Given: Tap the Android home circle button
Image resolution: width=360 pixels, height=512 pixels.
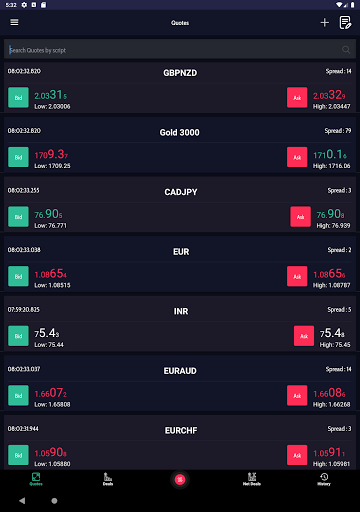Looking at the screenshot, I should coord(54,500).
